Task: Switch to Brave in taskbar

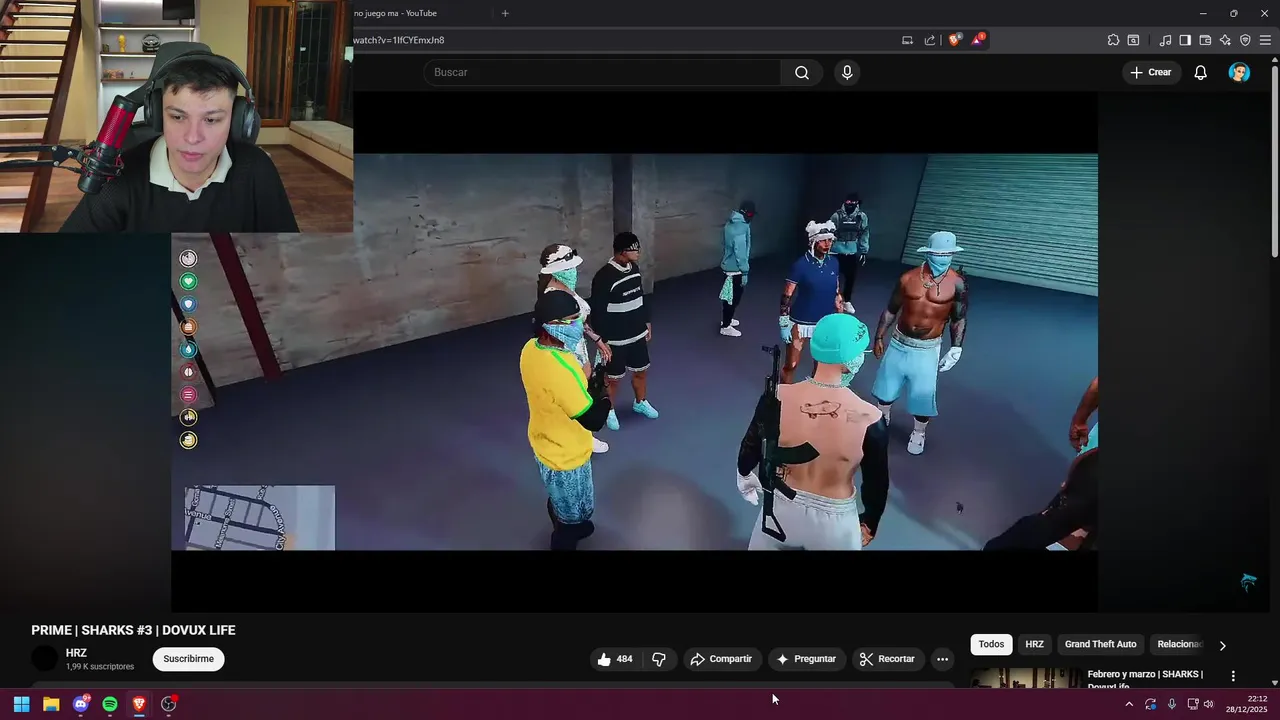Action: coord(139,704)
